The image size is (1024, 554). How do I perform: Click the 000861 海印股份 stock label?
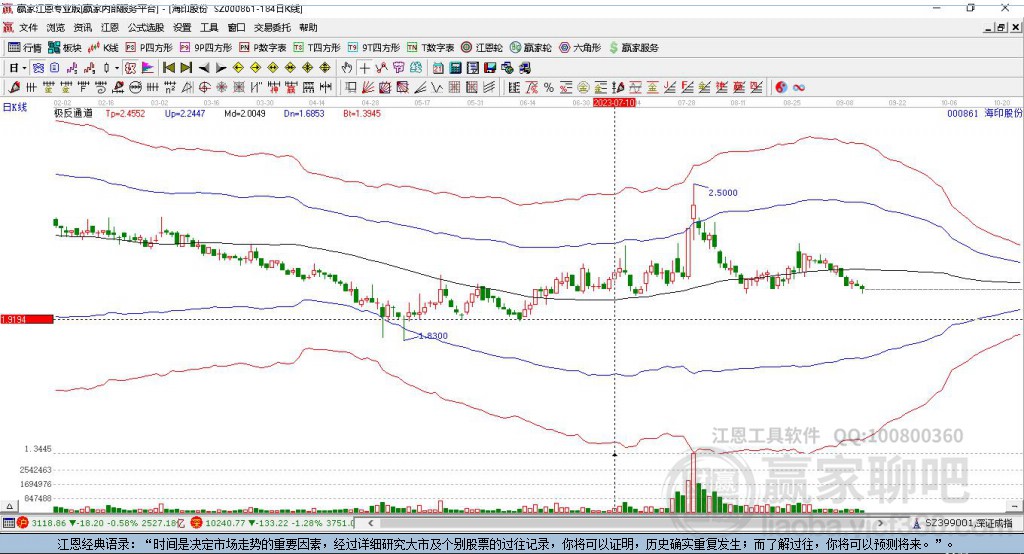tap(985, 113)
